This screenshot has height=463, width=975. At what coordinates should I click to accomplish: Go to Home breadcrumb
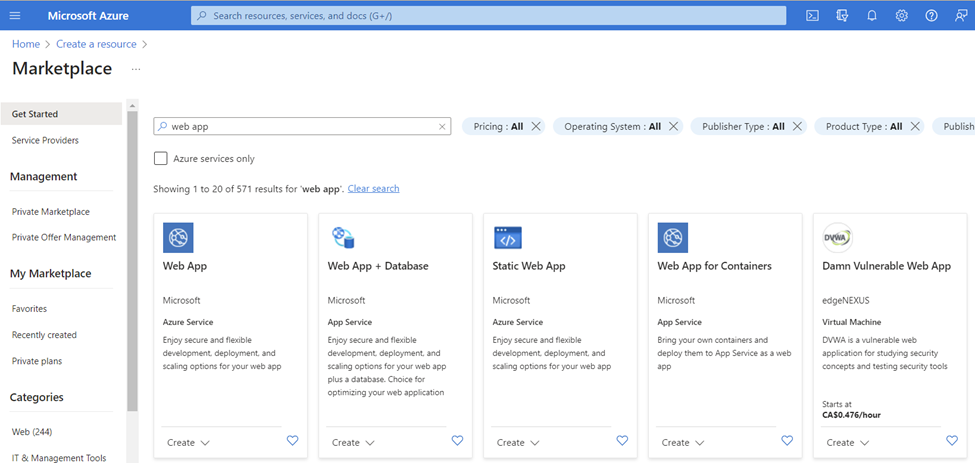click(25, 44)
